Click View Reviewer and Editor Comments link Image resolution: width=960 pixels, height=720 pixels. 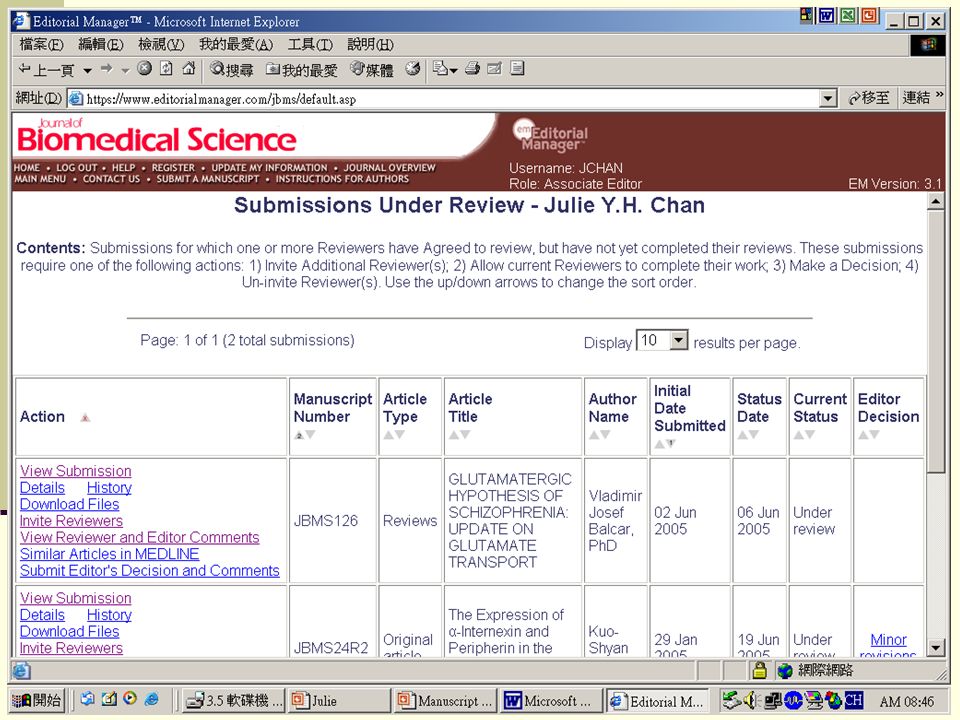139,537
